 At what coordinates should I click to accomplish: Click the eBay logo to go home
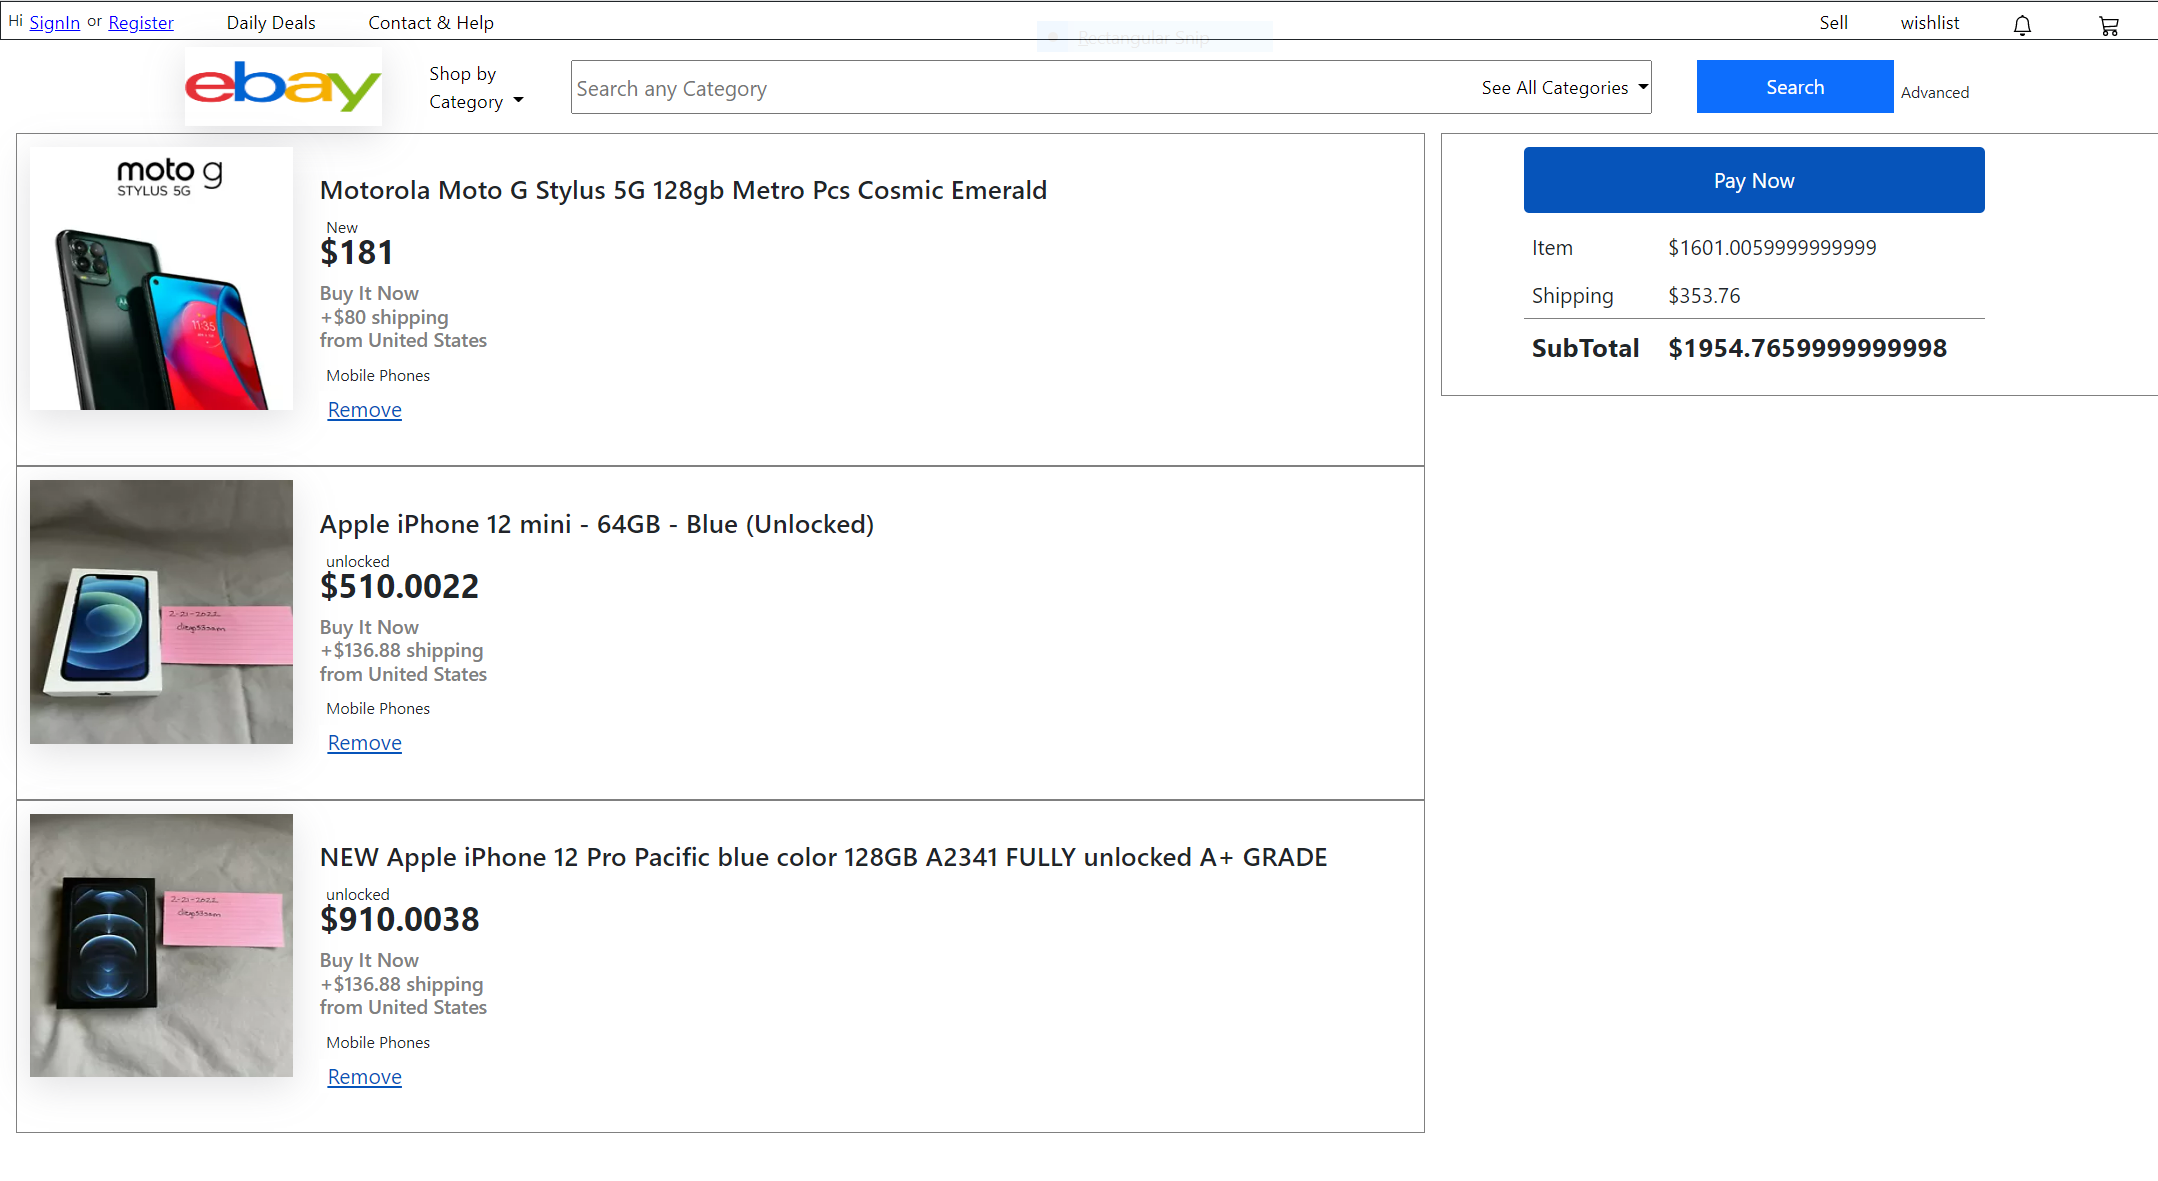tap(283, 86)
